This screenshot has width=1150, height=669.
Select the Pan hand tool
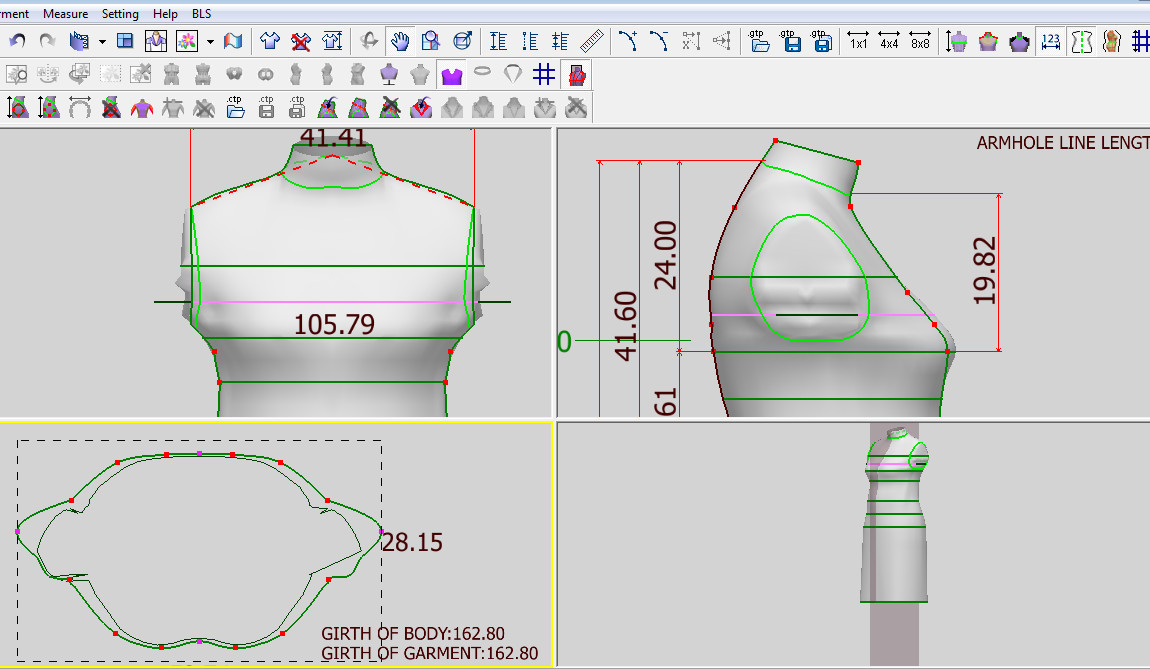(400, 41)
